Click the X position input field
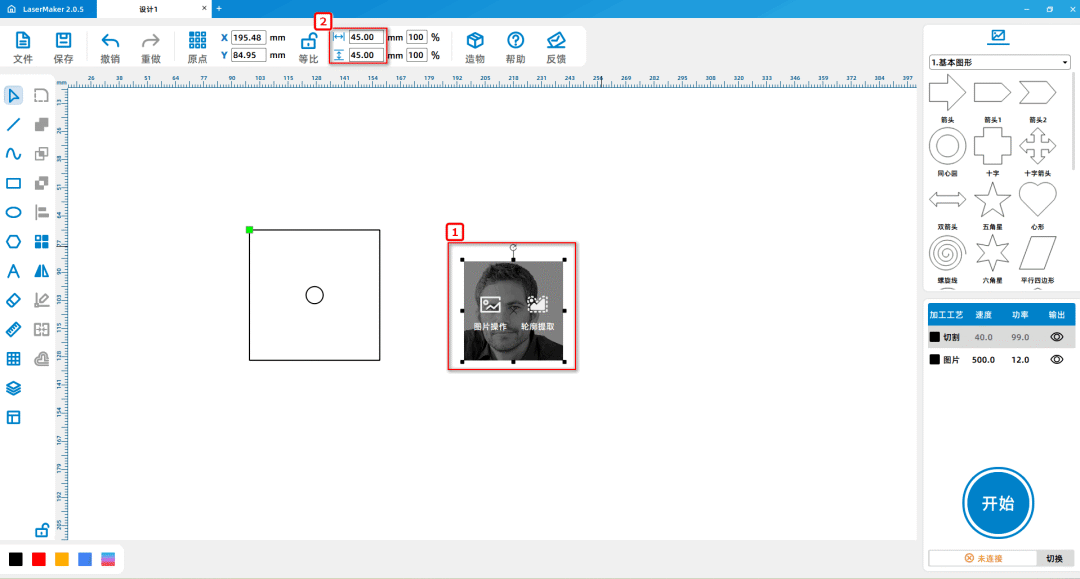1080x579 pixels. coord(248,37)
